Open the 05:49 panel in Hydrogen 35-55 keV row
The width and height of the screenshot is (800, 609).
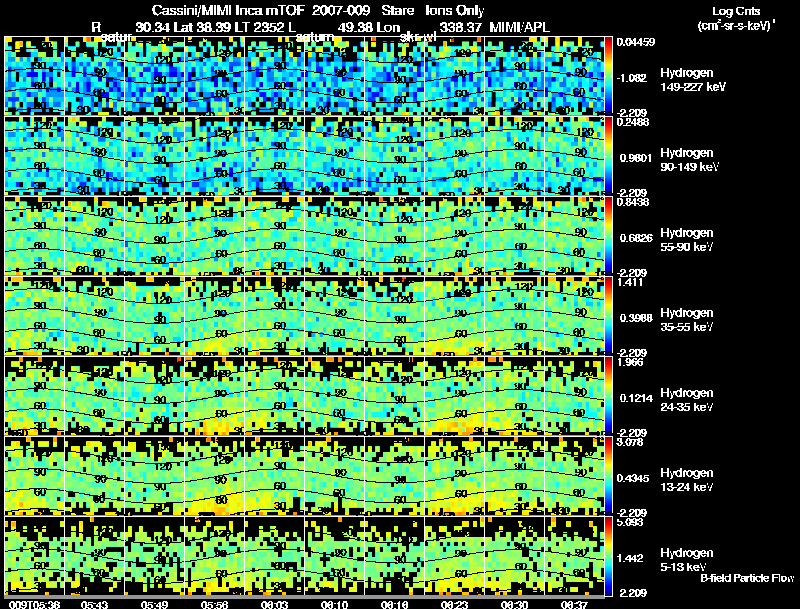155,316
